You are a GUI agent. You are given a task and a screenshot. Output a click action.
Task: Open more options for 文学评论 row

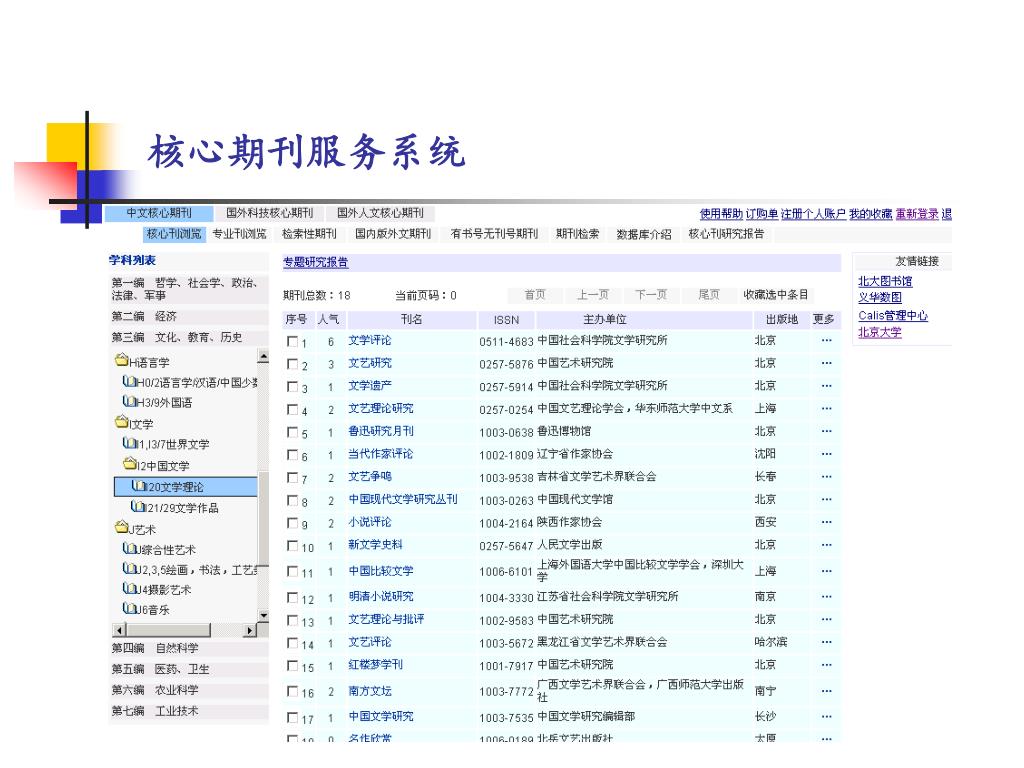click(826, 340)
